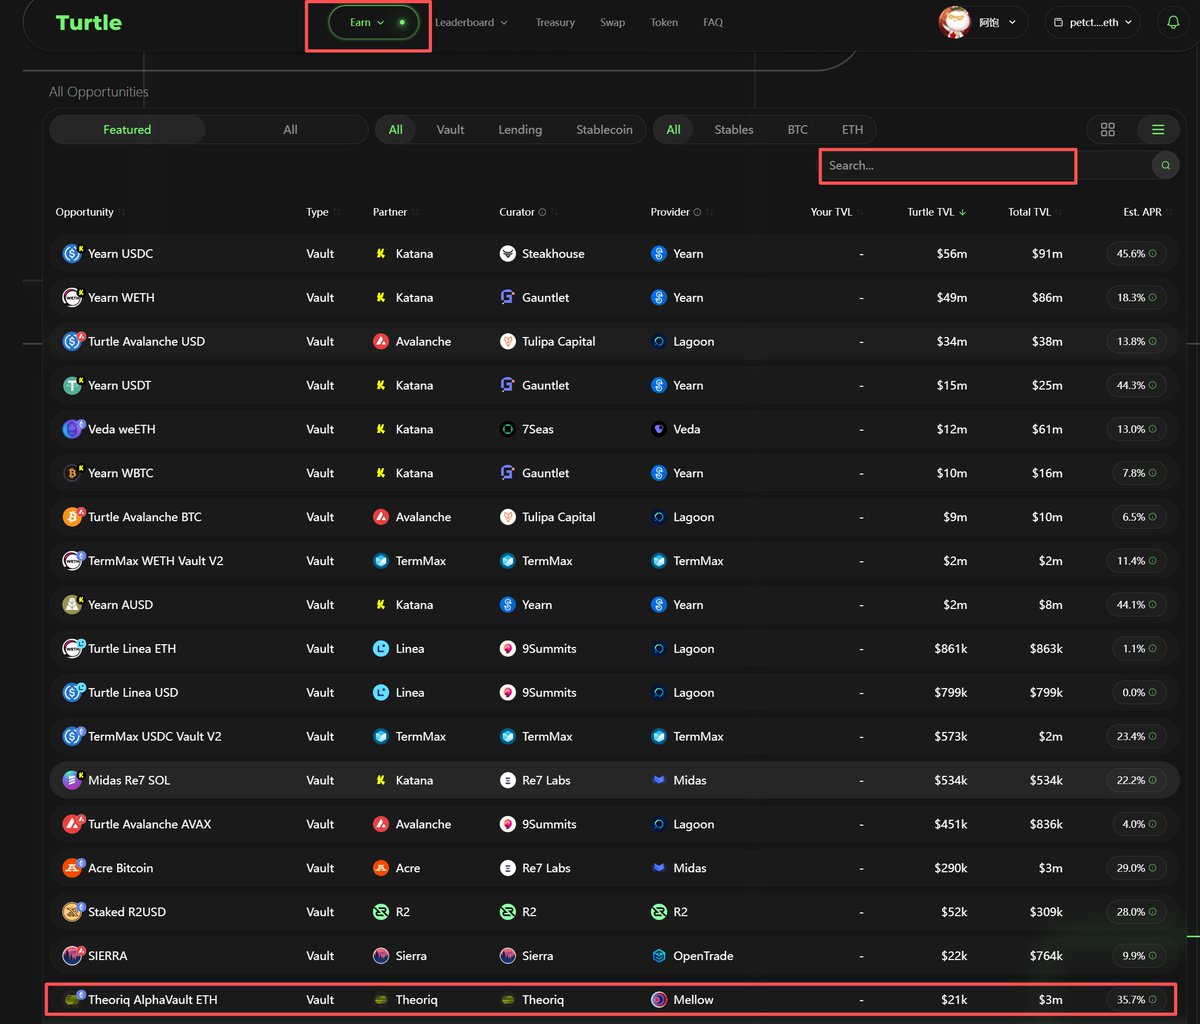The height and width of the screenshot is (1024, 1200).
Task: Click the green search magnifier button
Action: point(1165,166)
